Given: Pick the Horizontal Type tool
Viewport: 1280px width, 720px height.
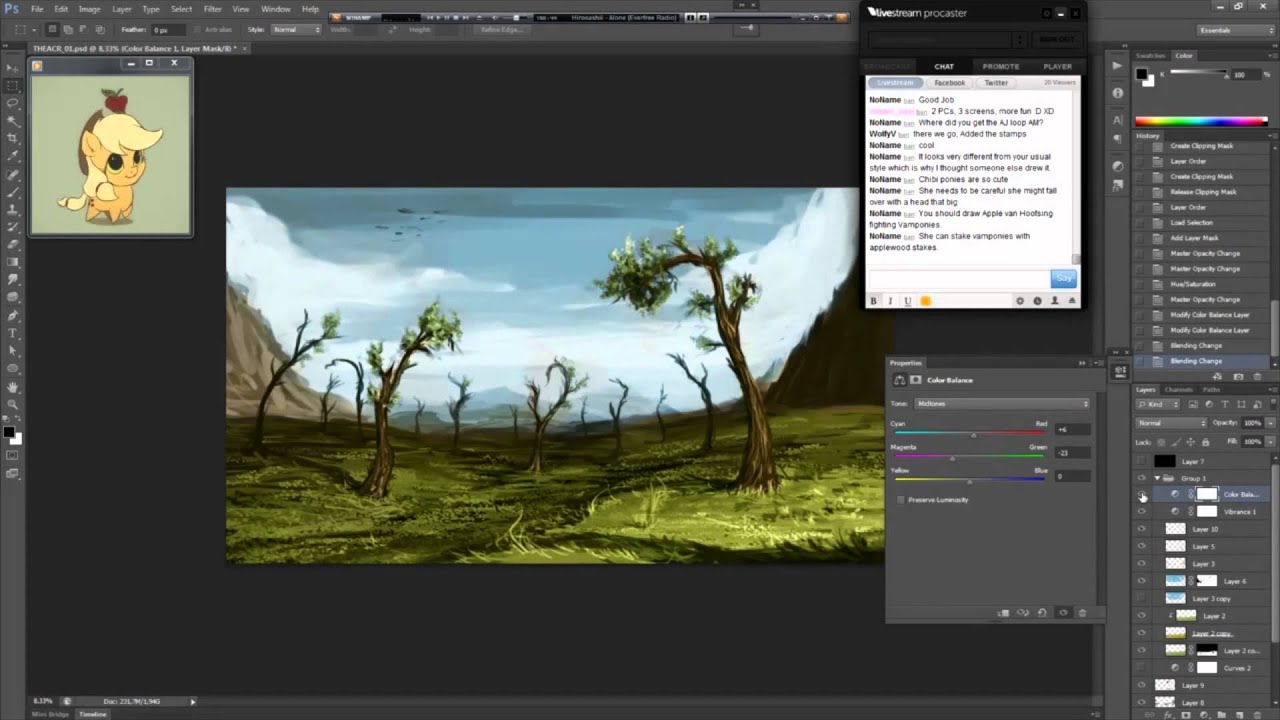Looking at the screenshot, I should [x=12, y=332].
